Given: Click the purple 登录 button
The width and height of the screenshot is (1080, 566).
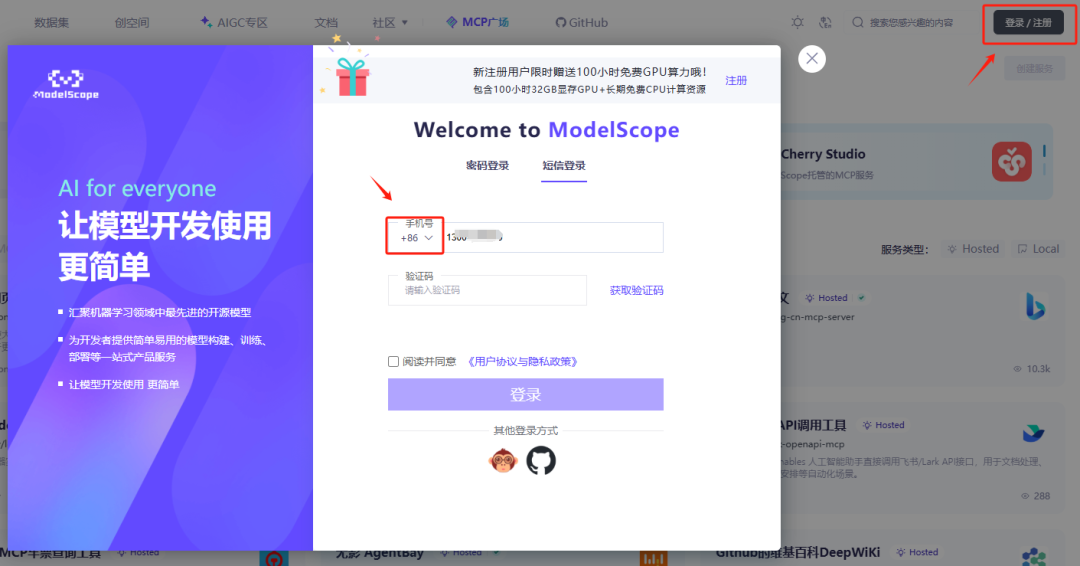Looking at the screenshot, I should click(526, 395).
